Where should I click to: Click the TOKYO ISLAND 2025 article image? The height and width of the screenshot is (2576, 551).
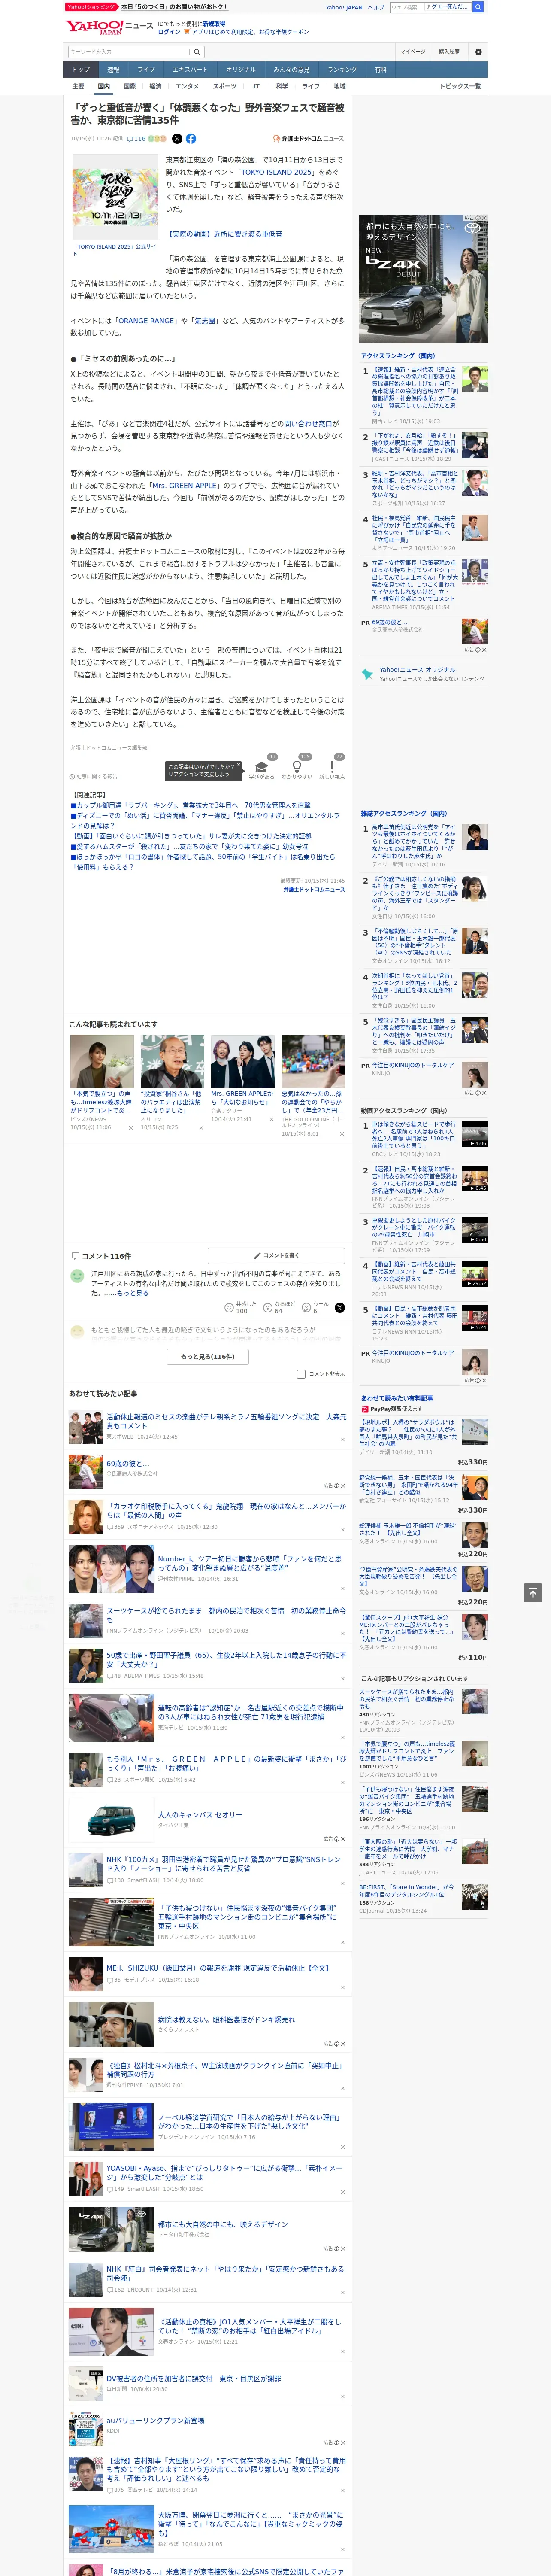pyautogui.click(x=114, y=197)
